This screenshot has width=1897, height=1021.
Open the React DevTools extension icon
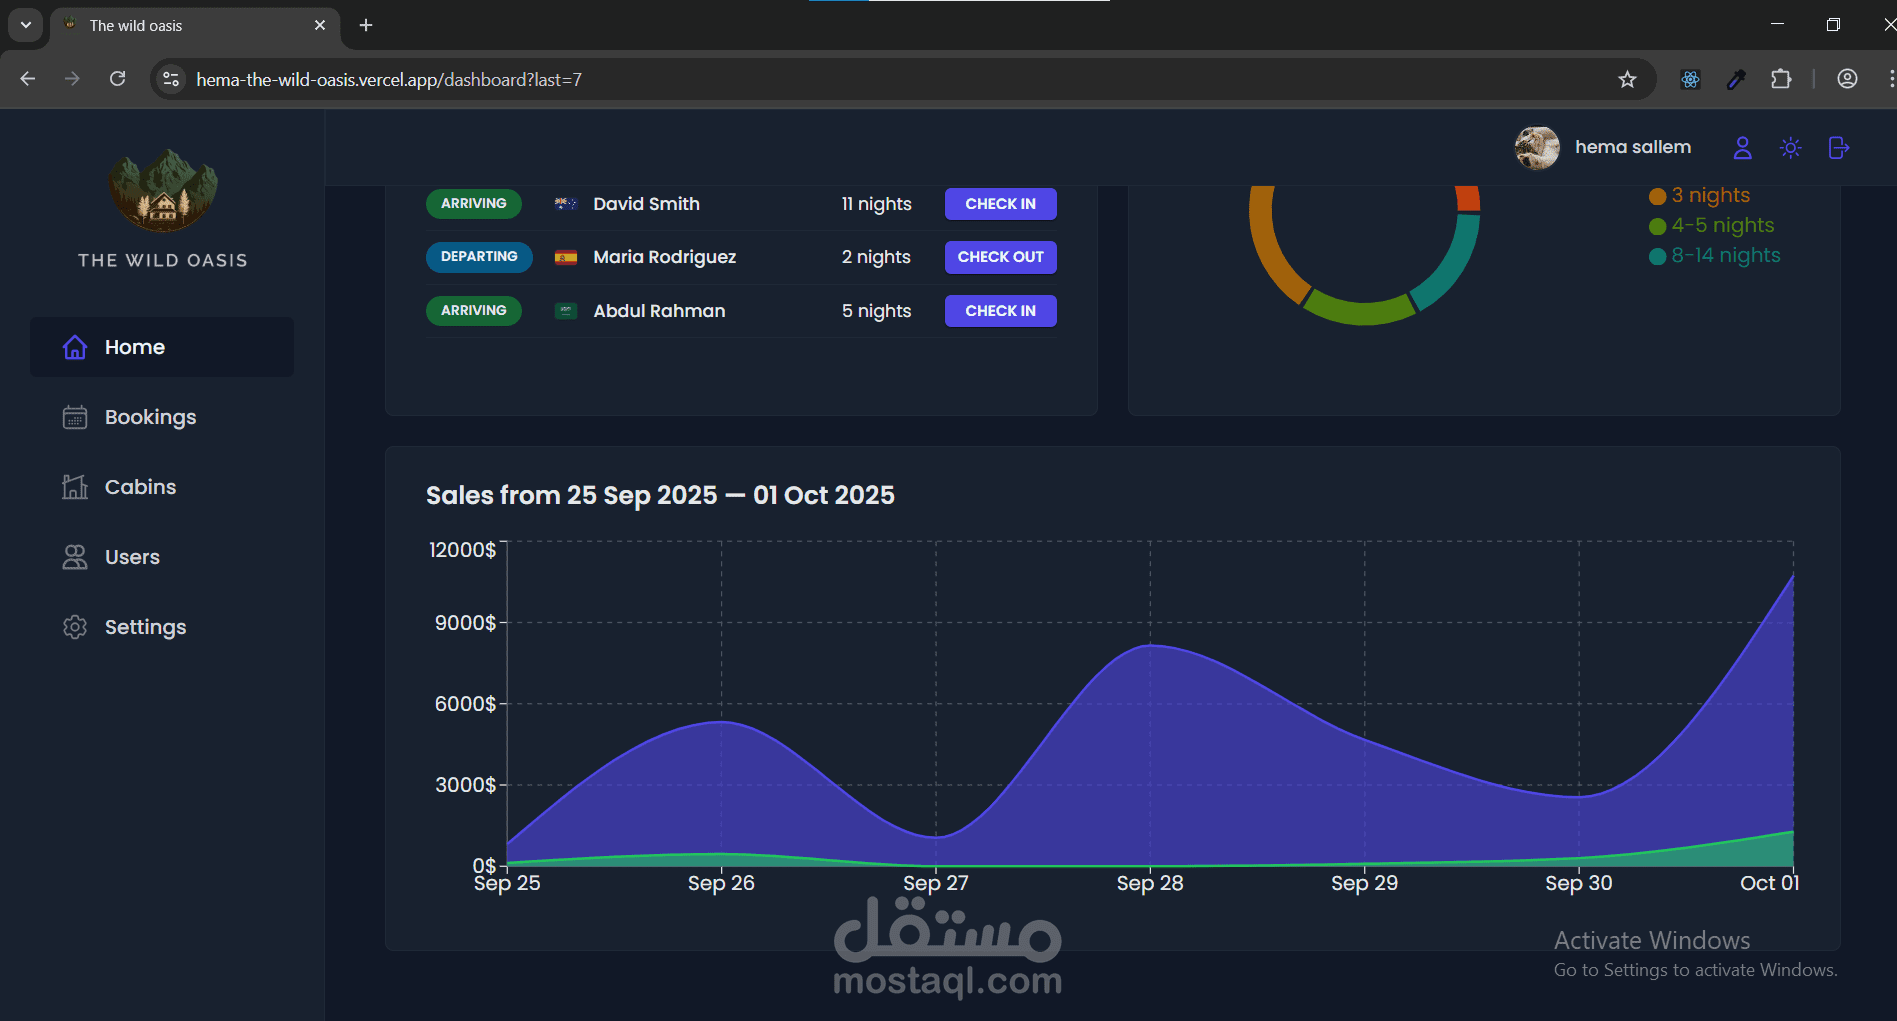1690,79
